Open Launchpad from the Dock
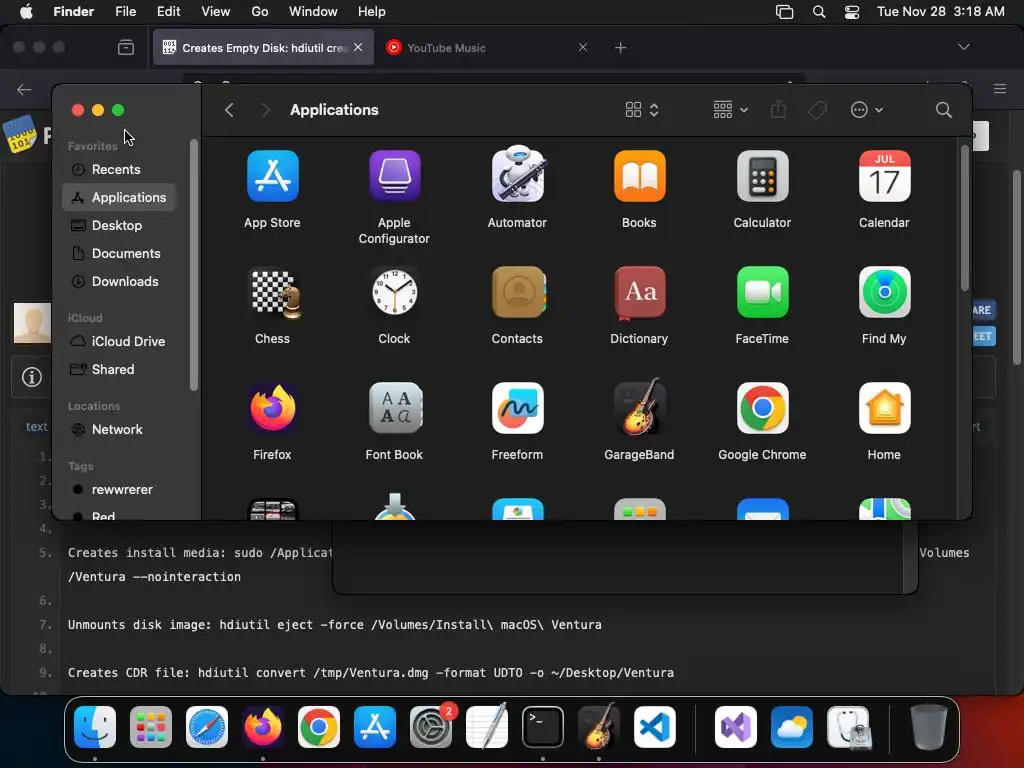This screenshot has height=768, width=1024. 151,727
